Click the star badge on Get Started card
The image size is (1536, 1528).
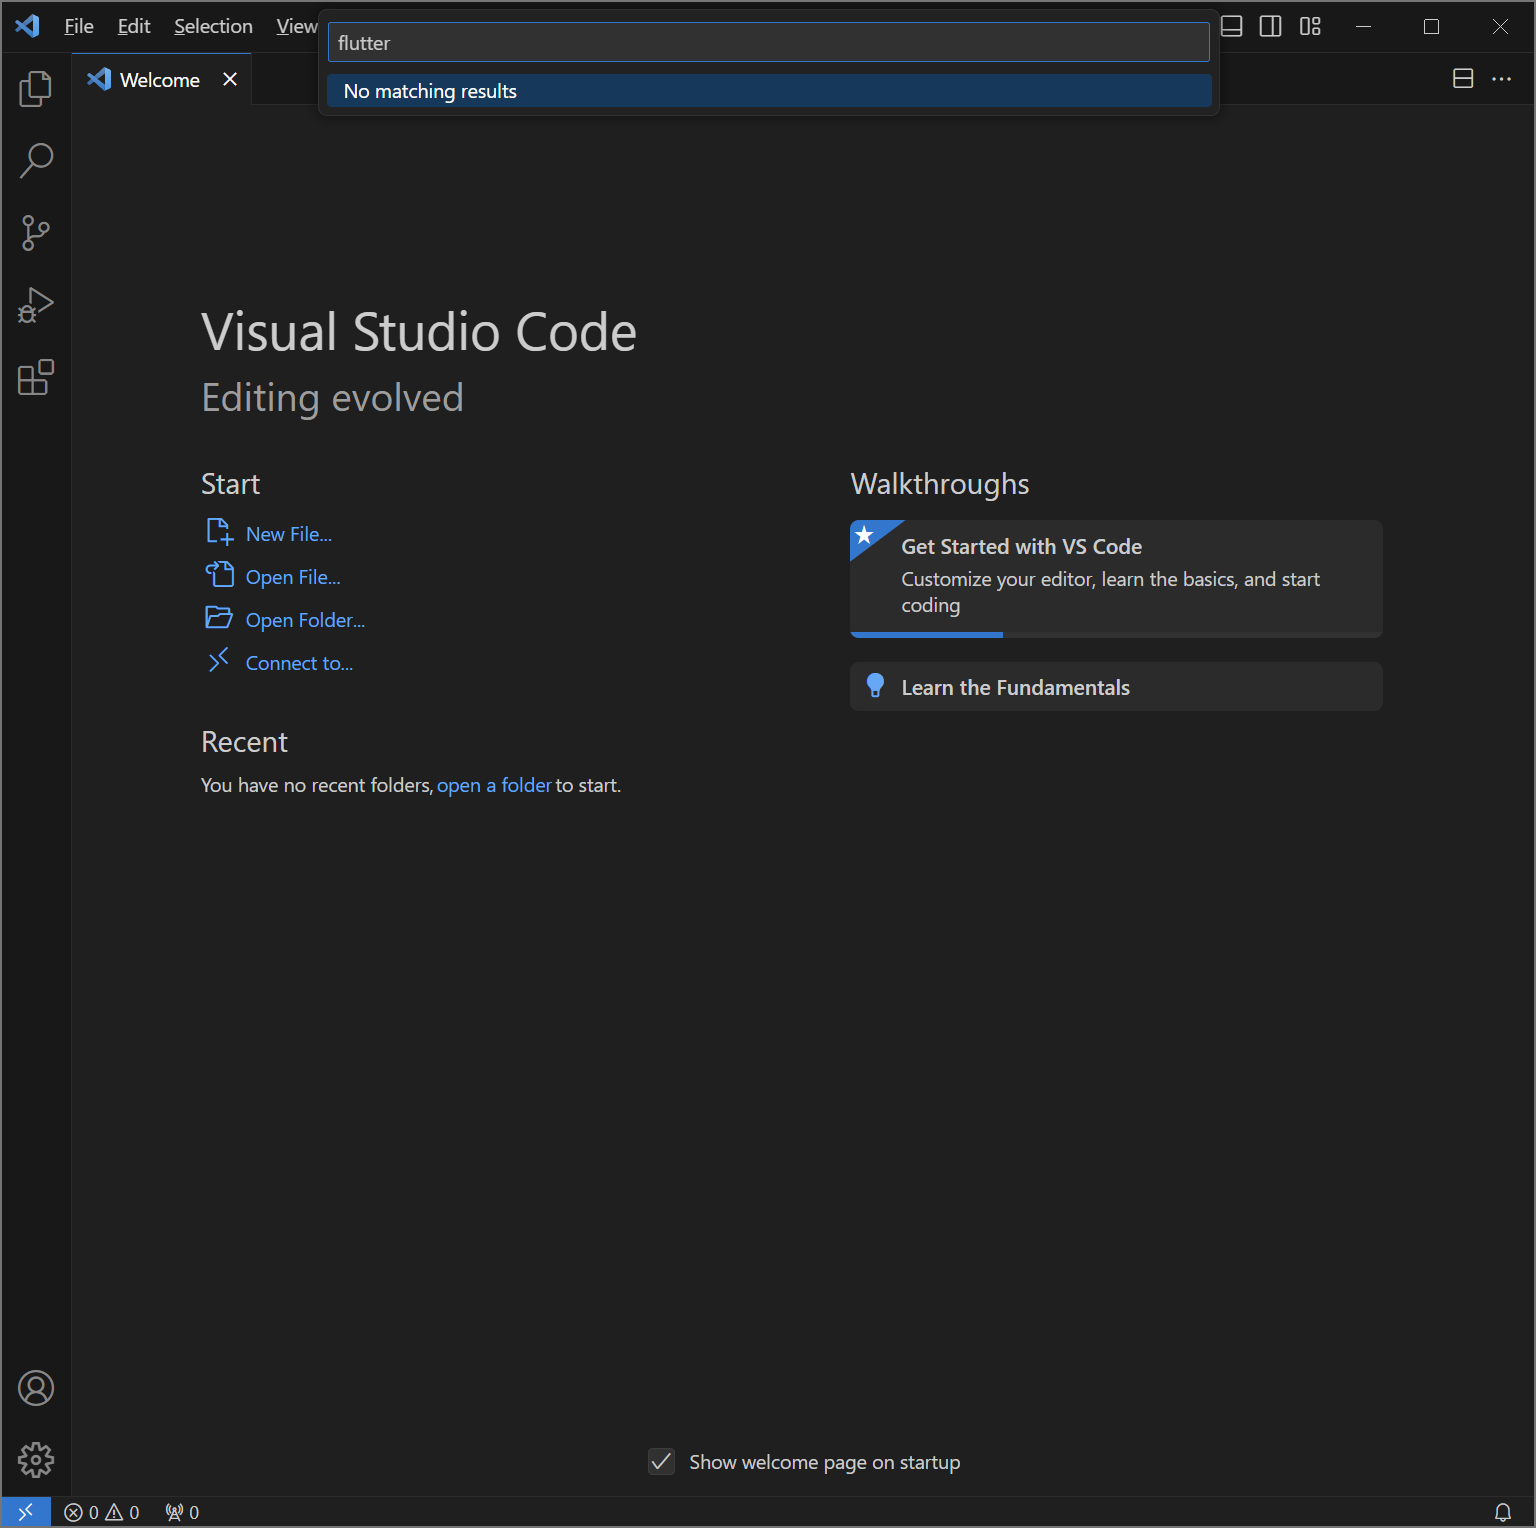(865, 535)
